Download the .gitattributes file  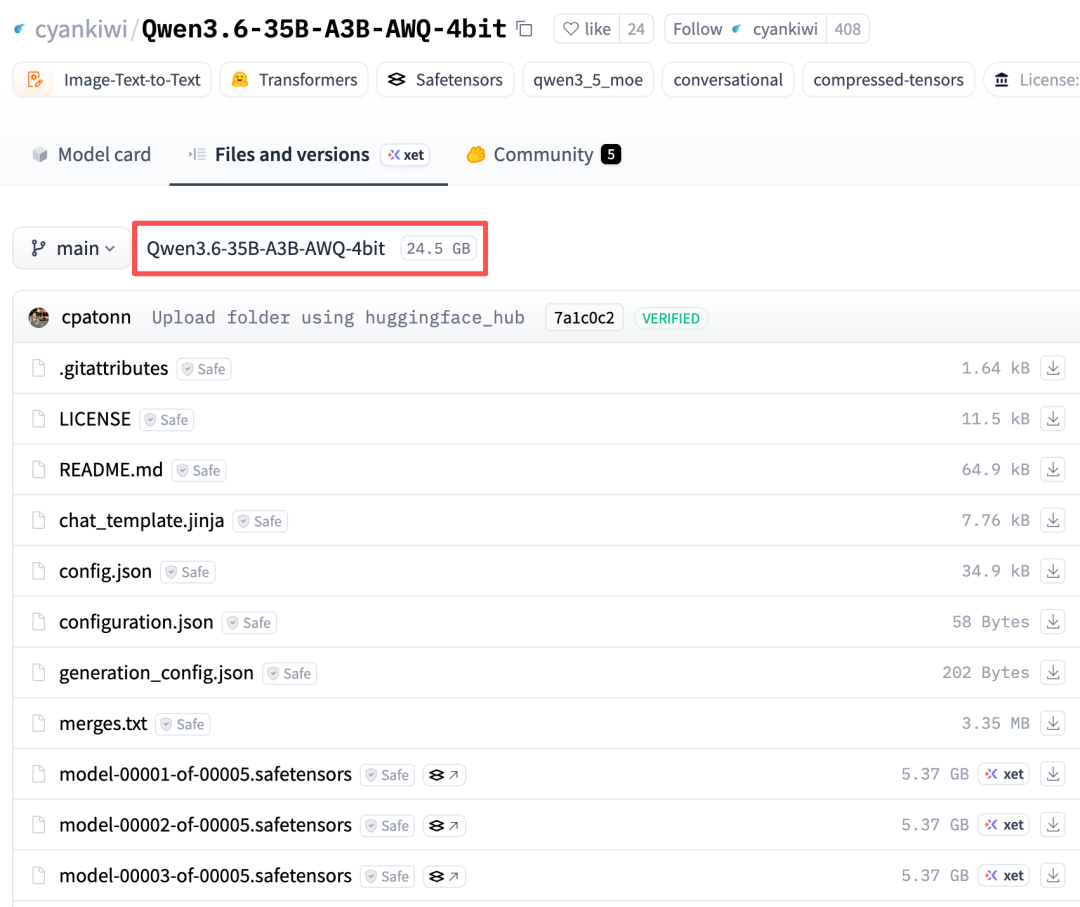point(1053,368)
